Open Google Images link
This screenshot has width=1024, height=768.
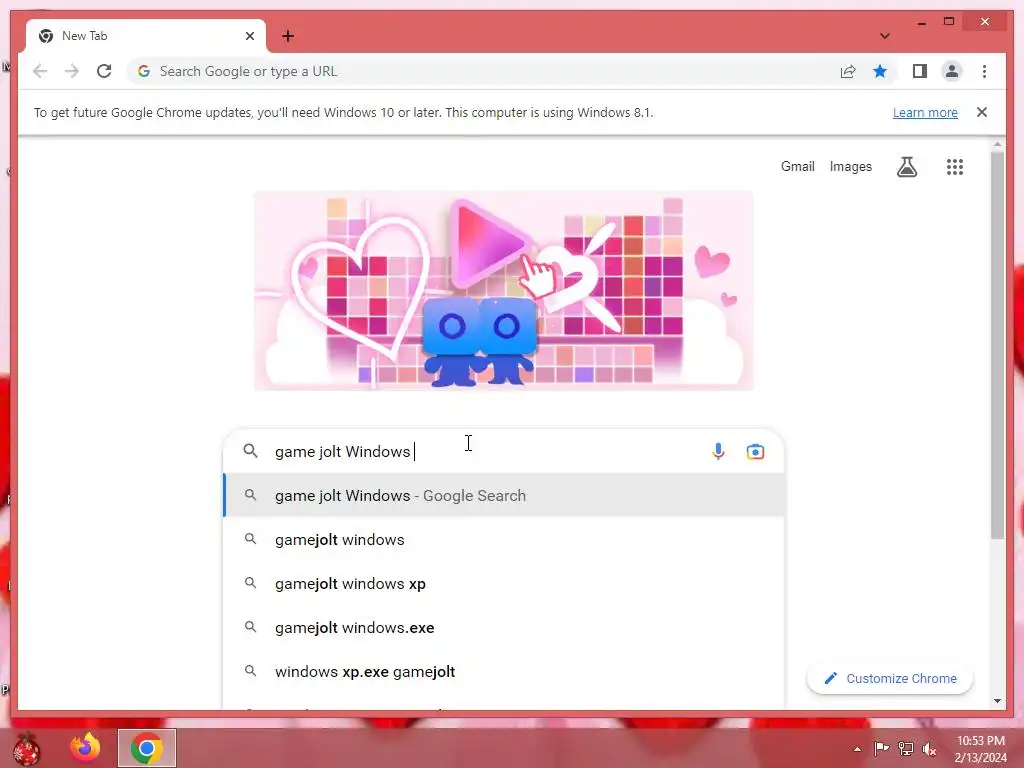click(x=850, y=167)
